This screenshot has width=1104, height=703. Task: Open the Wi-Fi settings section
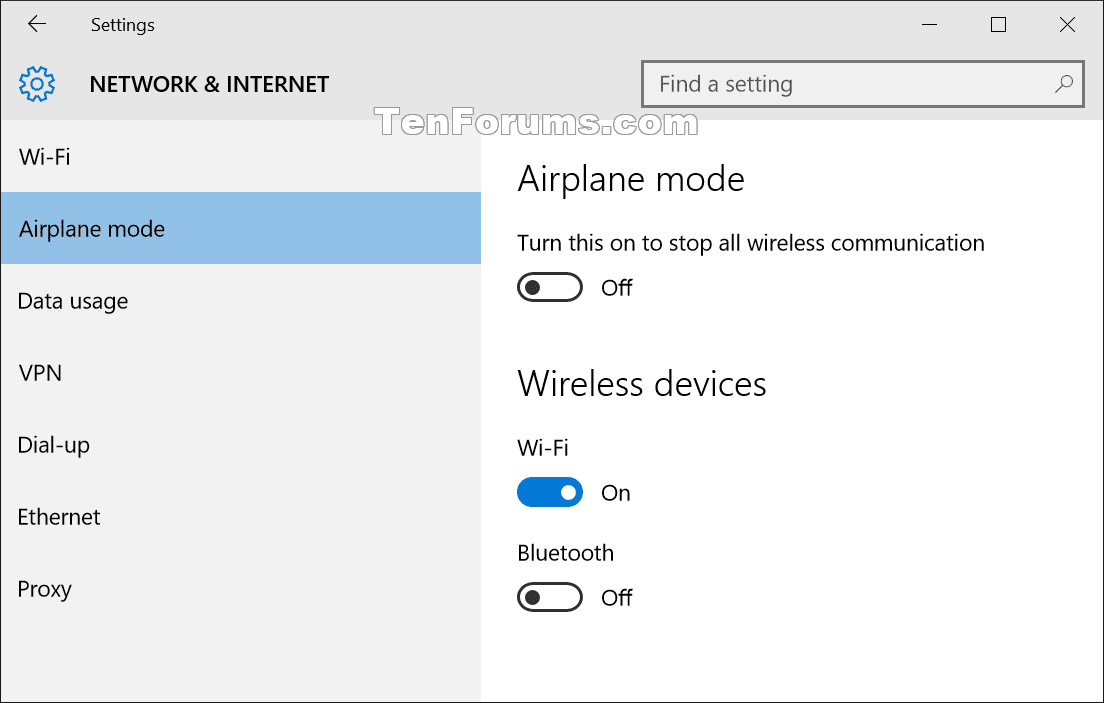point(45,157)
